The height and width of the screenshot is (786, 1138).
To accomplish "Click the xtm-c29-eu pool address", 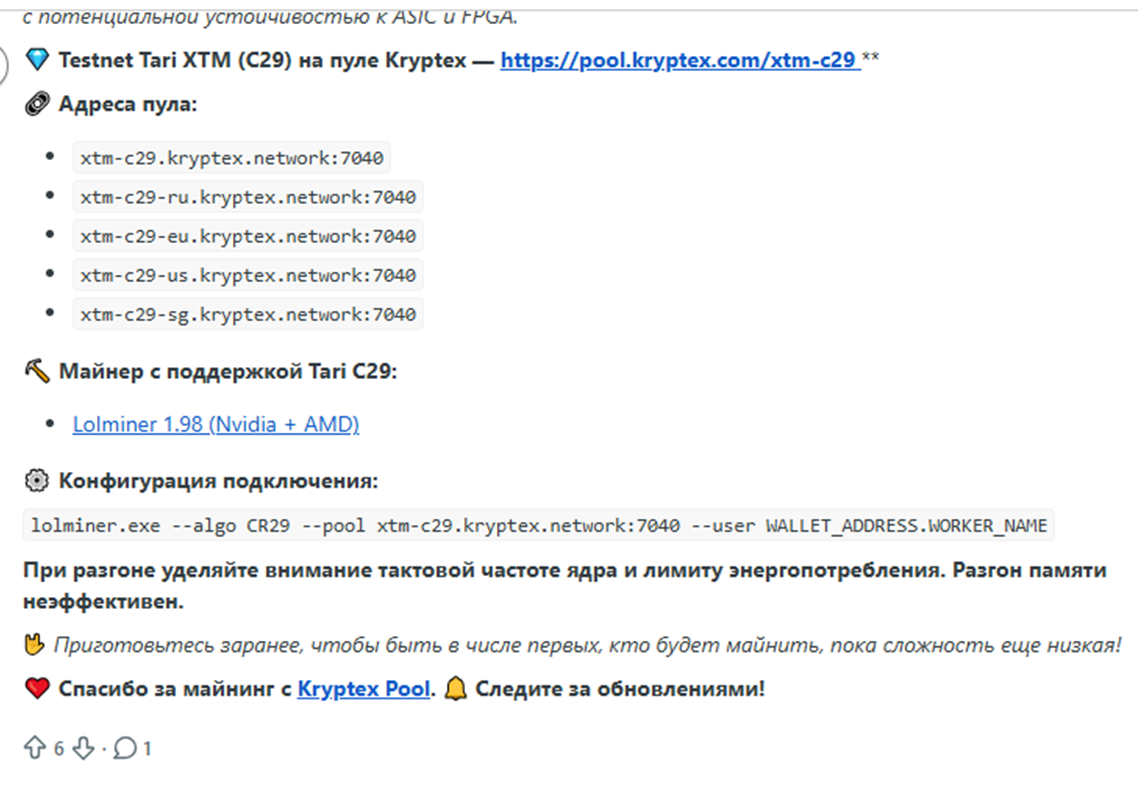I will click(248, 236).
